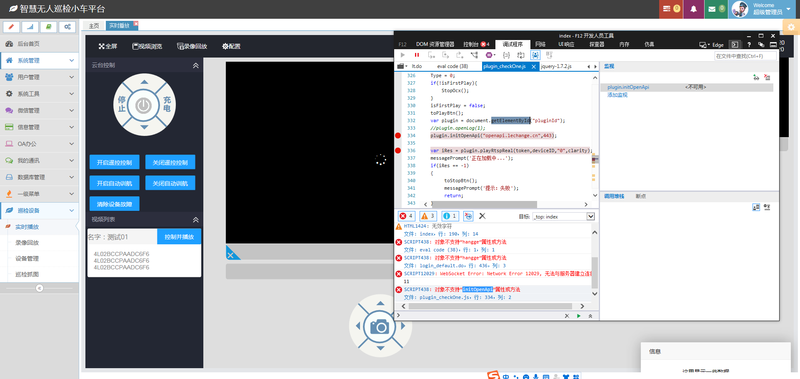The image size is (800, 379).
Task: Open 控制台 tab in F12 tools
Action: [x=476, y=44]
